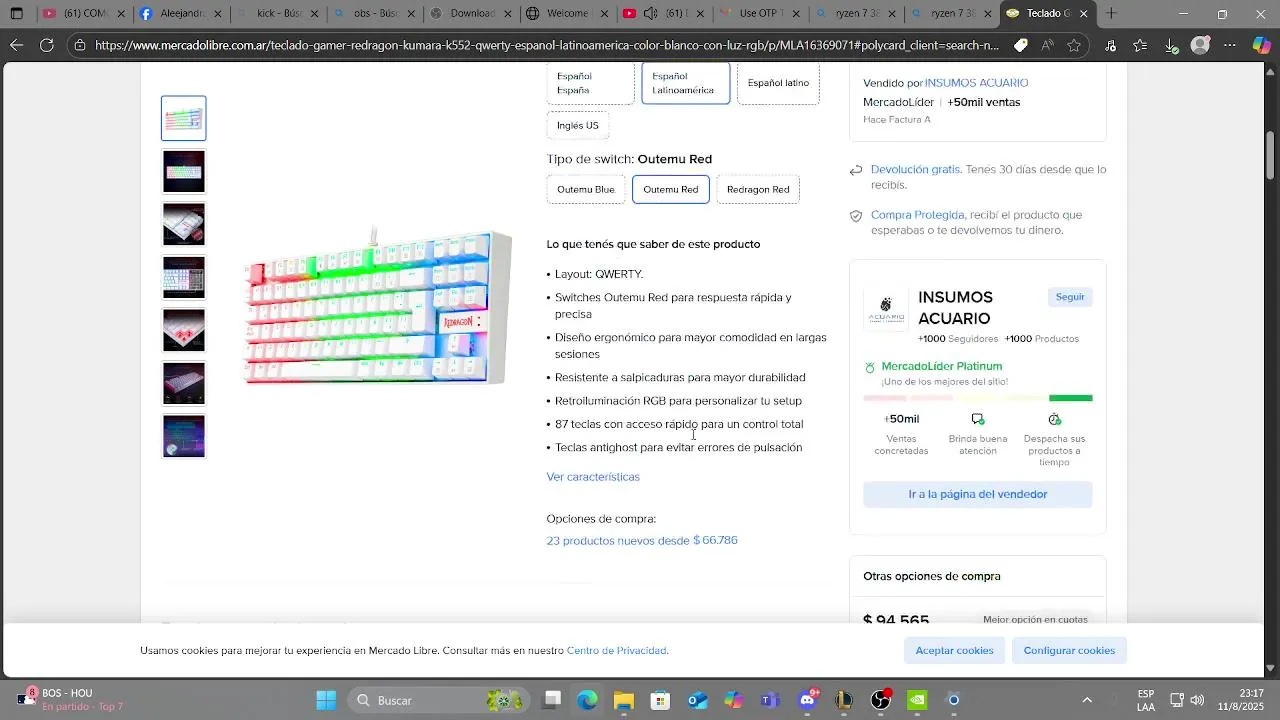
Task: Open the shopping price tag icon
Action: [x=1020, y=45]
